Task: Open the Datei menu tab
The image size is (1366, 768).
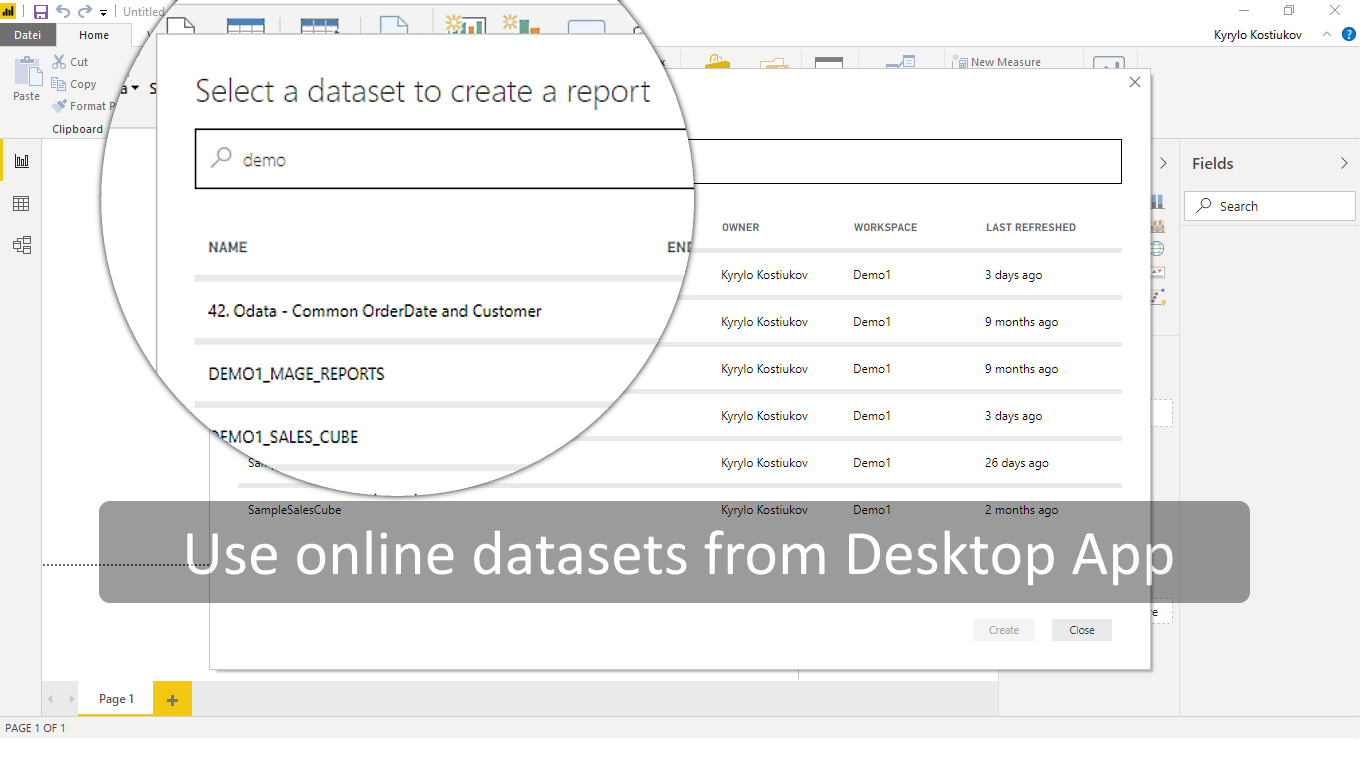Action: coord(28,33)
